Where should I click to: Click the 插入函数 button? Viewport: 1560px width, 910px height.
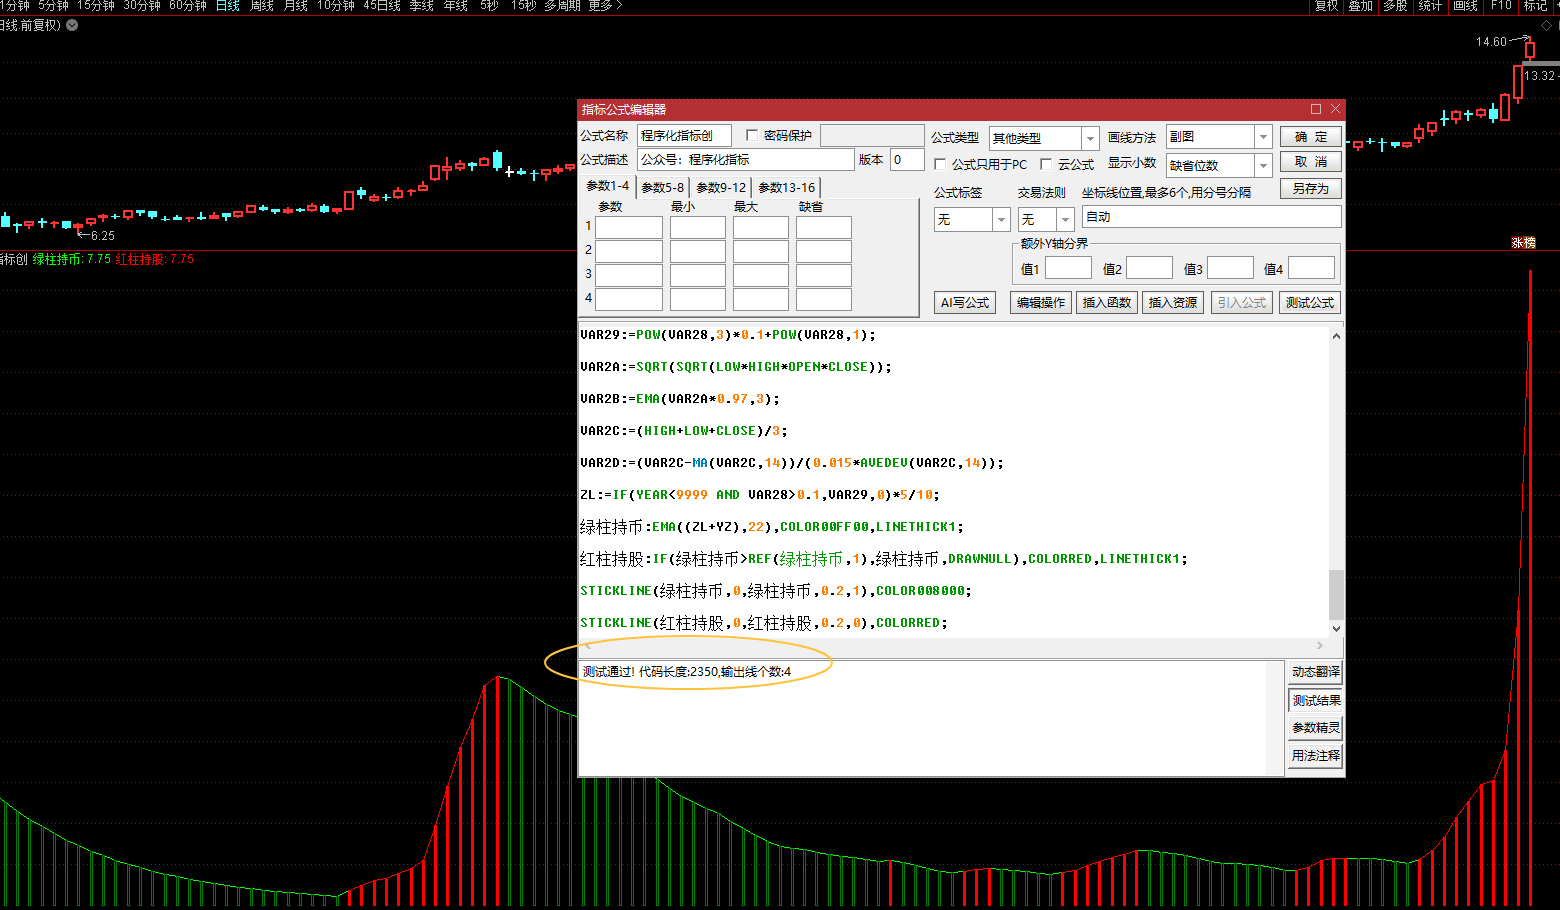click(1107, 303)
